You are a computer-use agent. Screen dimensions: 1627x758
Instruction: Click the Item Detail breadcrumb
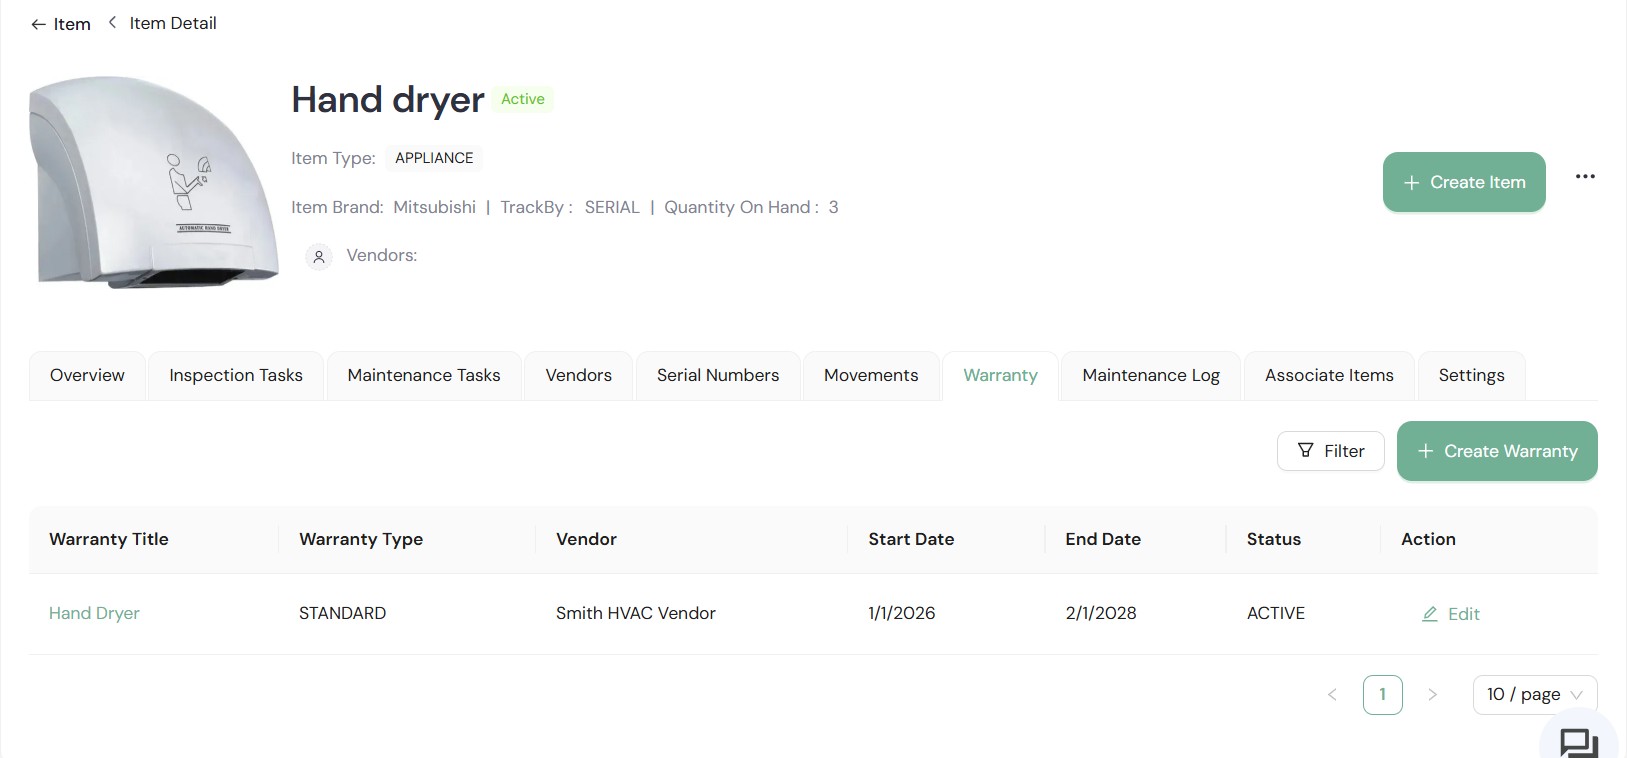173,23
